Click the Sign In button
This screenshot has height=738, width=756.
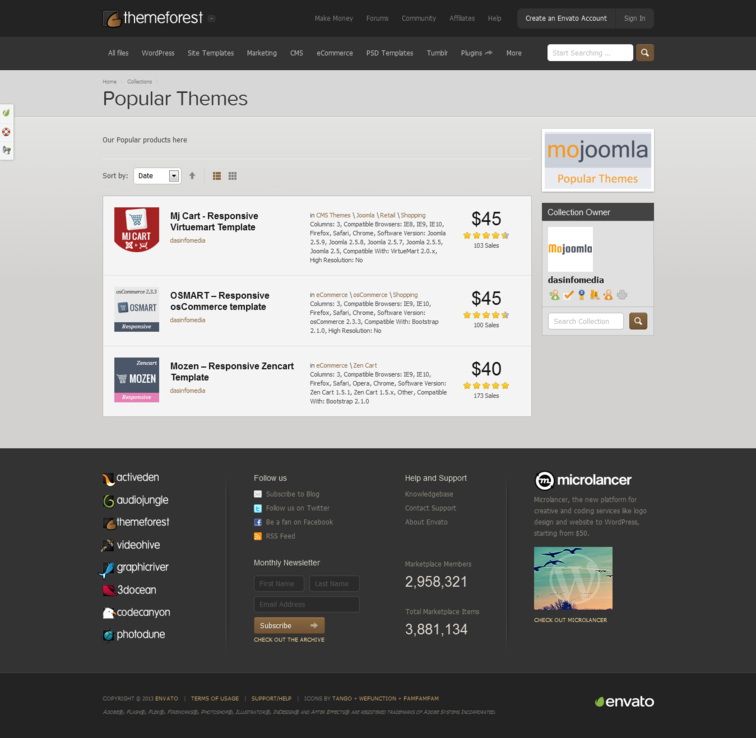pos(634,18)
